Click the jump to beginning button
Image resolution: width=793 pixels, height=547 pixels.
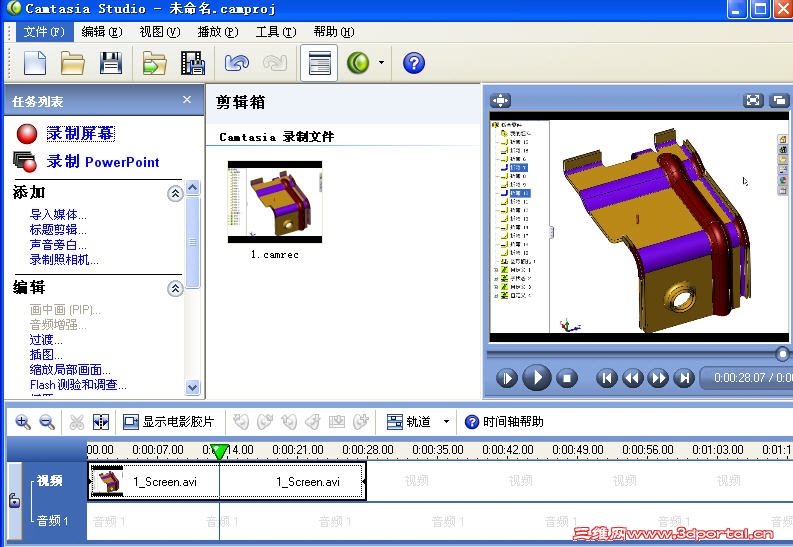[607, 378]
